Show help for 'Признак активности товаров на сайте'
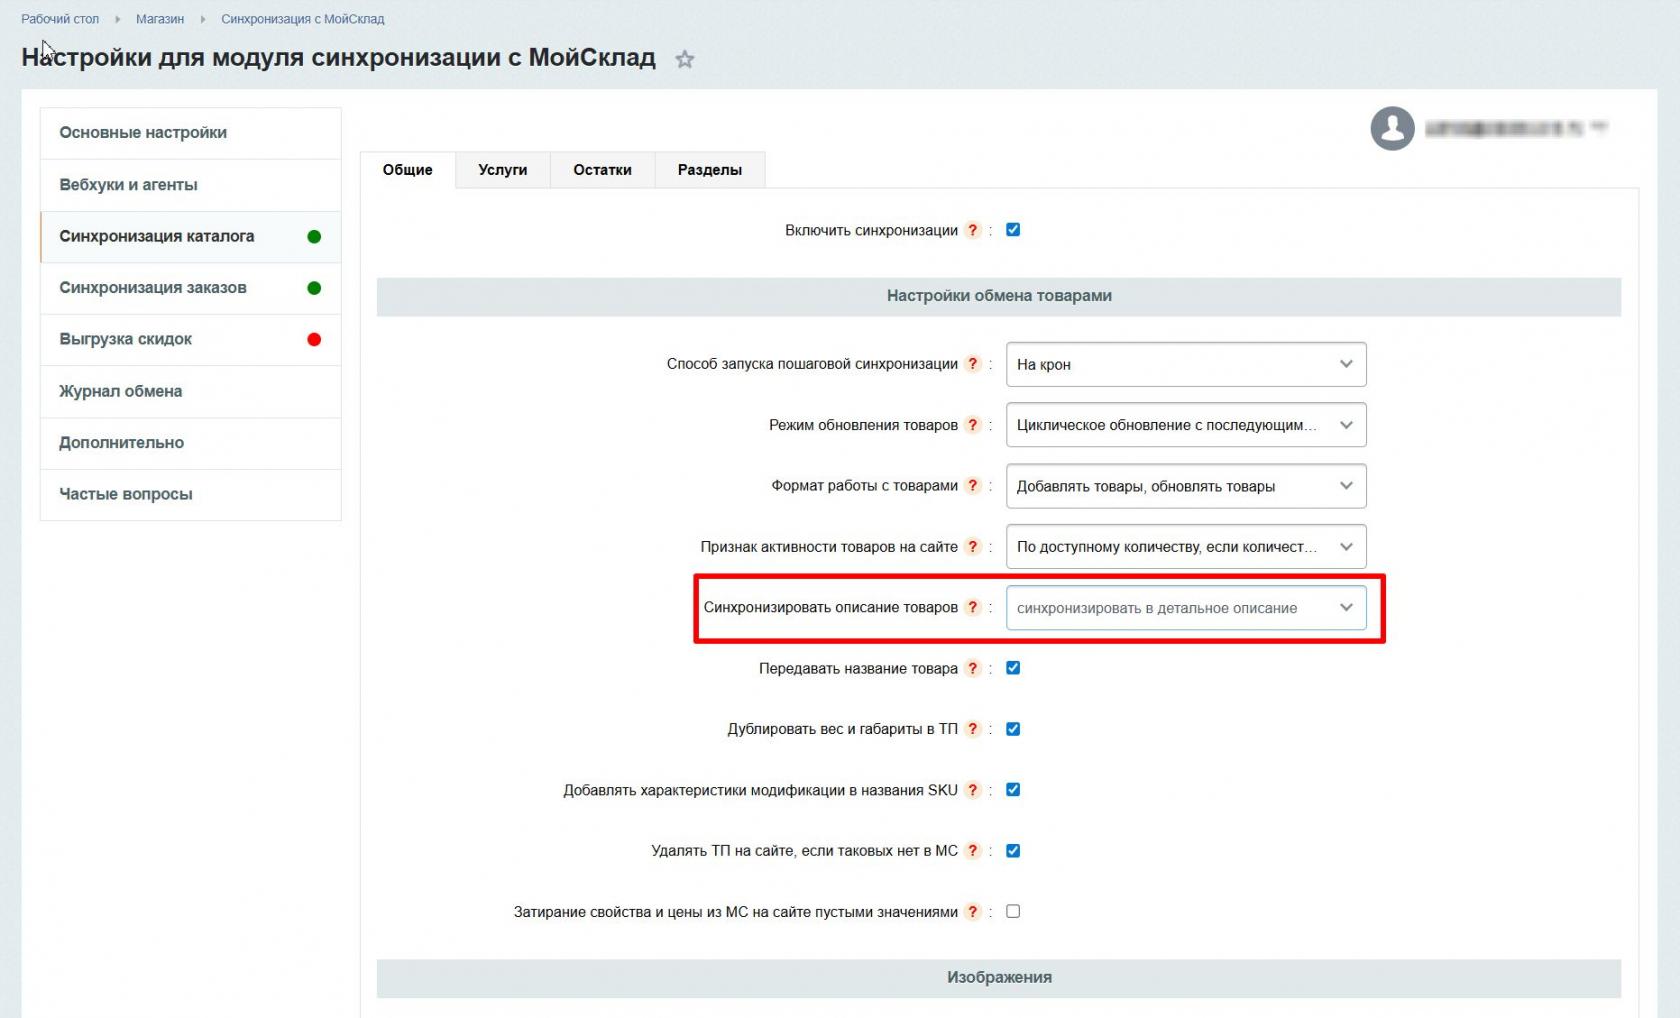Viewport: 1680px width, 1018px height. tap(972, 547)
